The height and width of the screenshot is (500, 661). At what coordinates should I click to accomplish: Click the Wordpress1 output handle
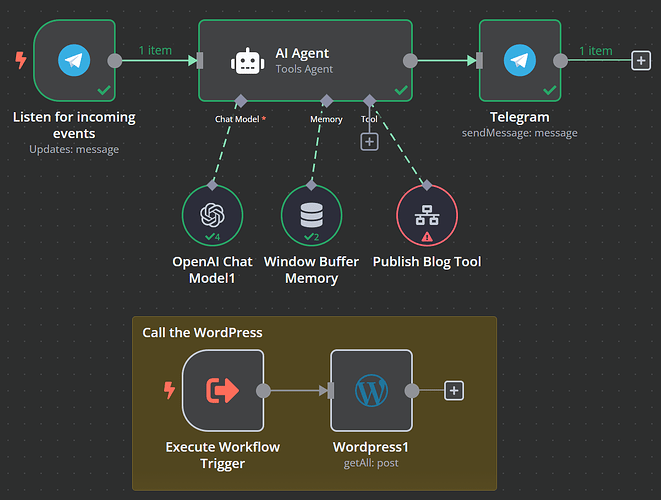tap(412, 391)
